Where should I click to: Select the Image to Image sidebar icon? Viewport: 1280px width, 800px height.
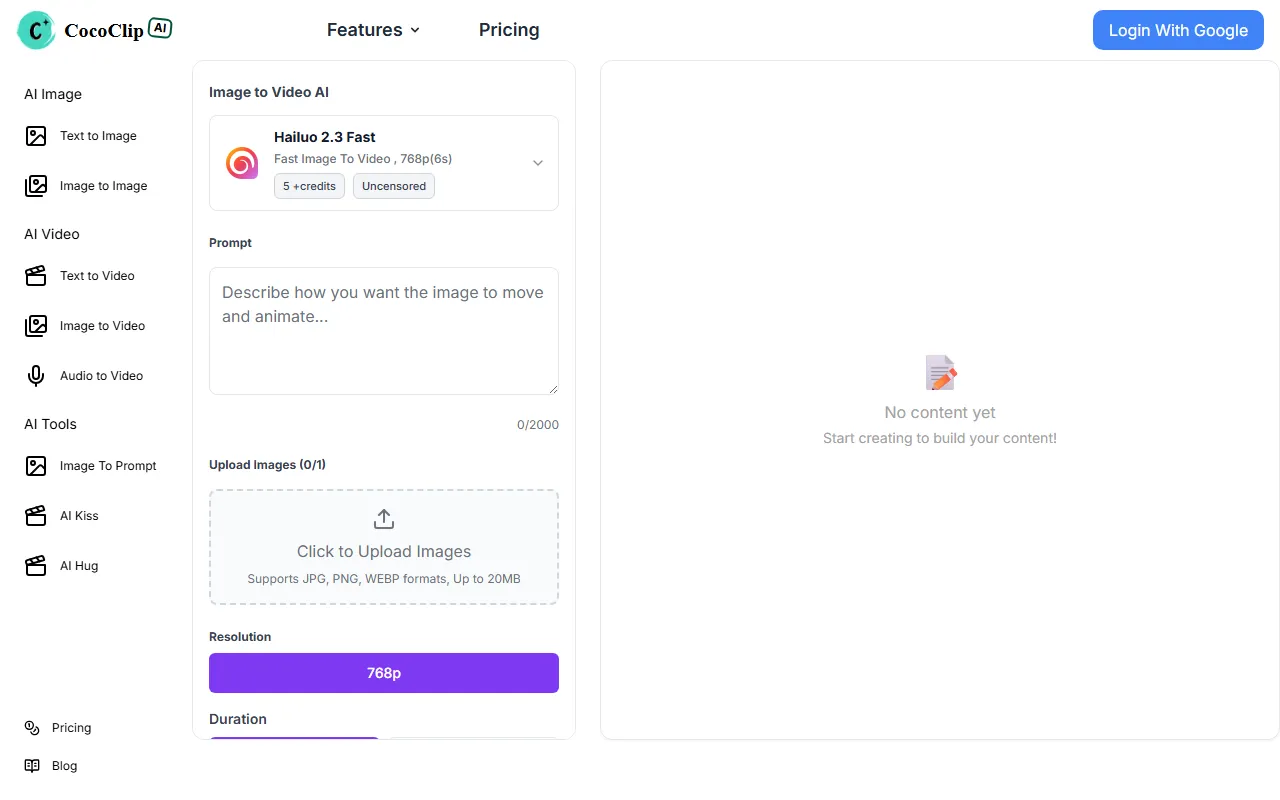point(36,186)
